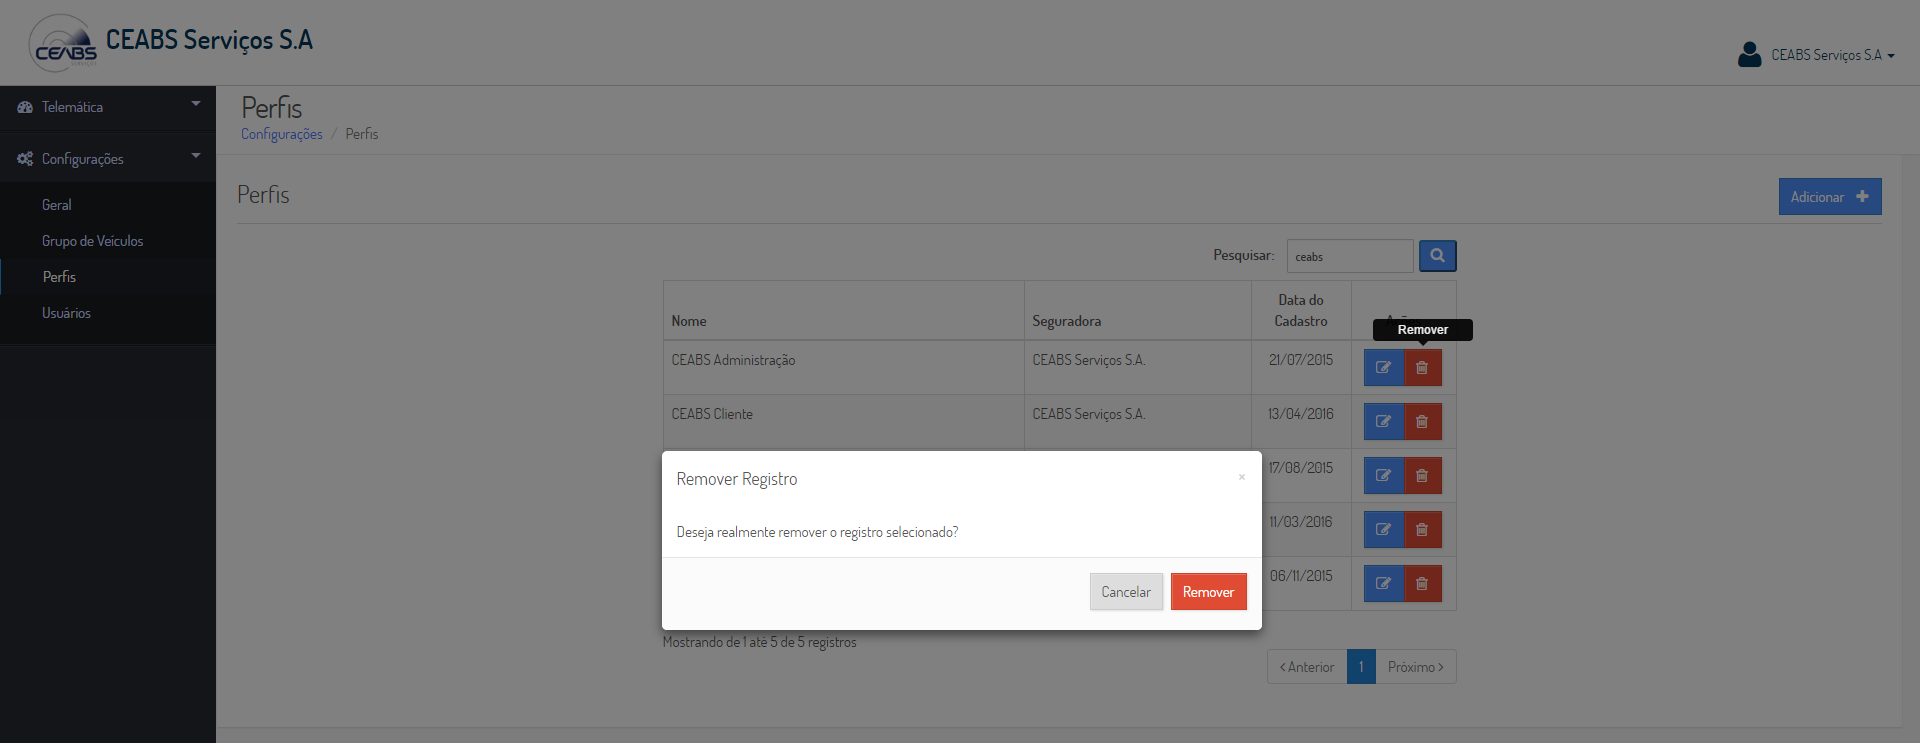Screen dimensions: 1920x743
Task: Delete profile dated 06/11/2015
Action: point(1422,583)
